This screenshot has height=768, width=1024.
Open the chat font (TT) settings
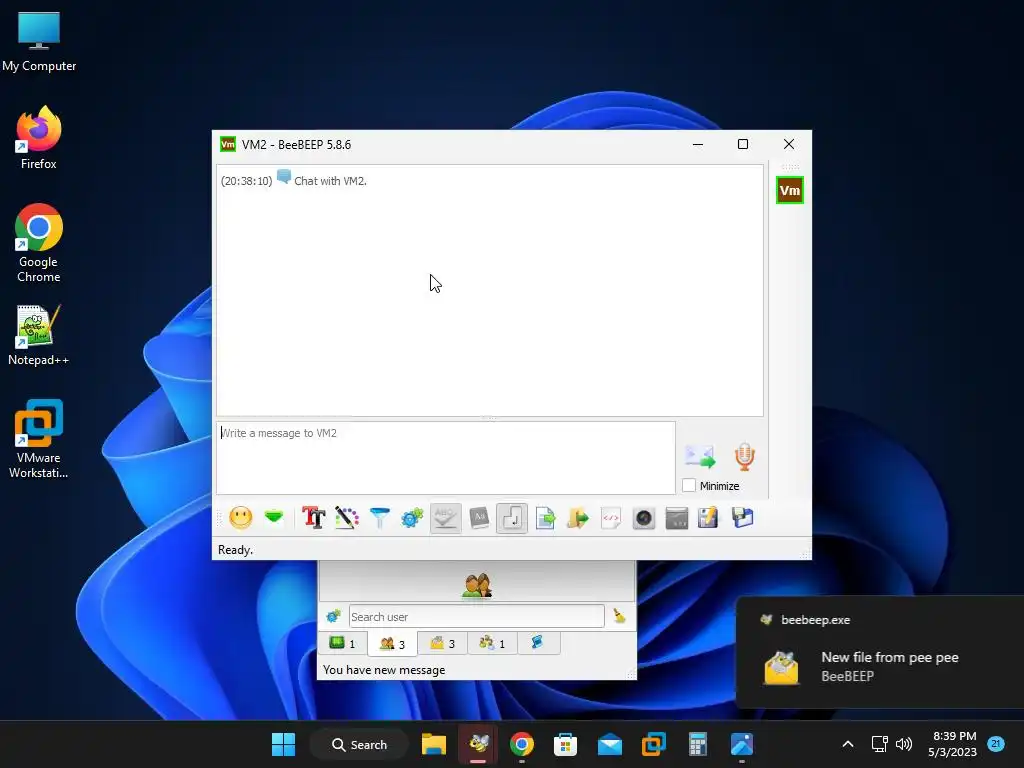(x=313, y=518)
